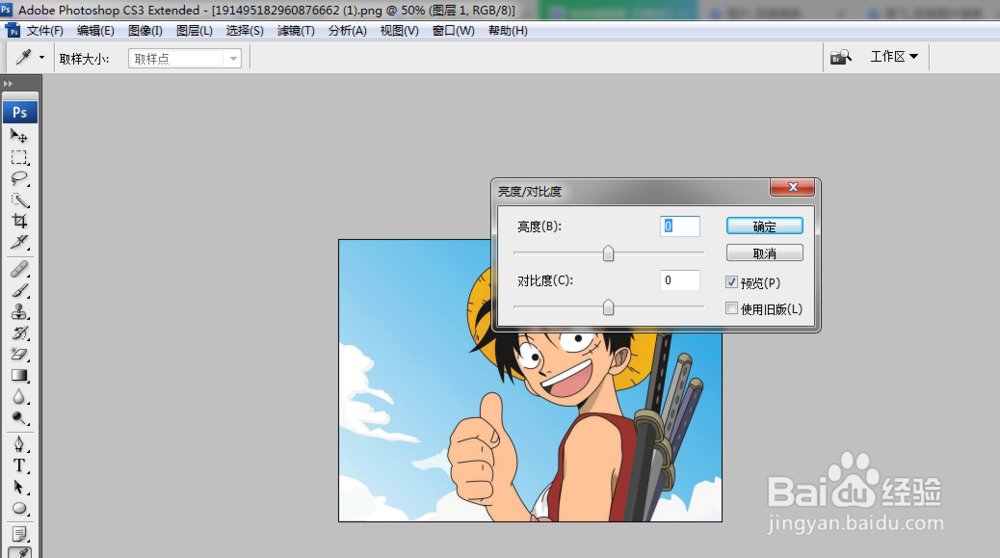
Task: Open the 滤镜(T) menu
Action: [x=296, y=31]
